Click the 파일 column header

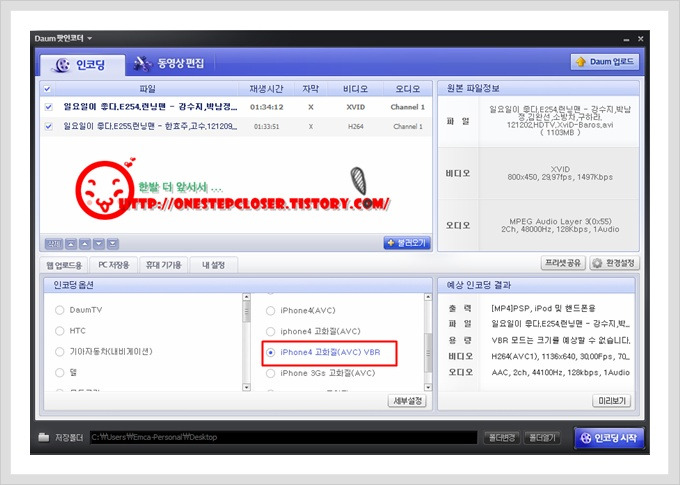[147, 89]
